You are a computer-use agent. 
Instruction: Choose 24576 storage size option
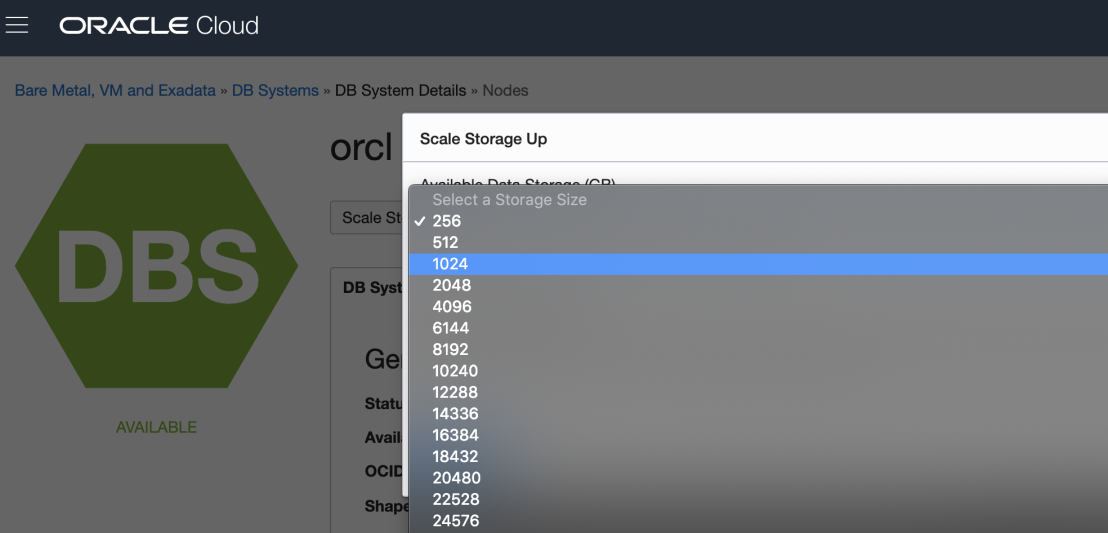[455, 520]
